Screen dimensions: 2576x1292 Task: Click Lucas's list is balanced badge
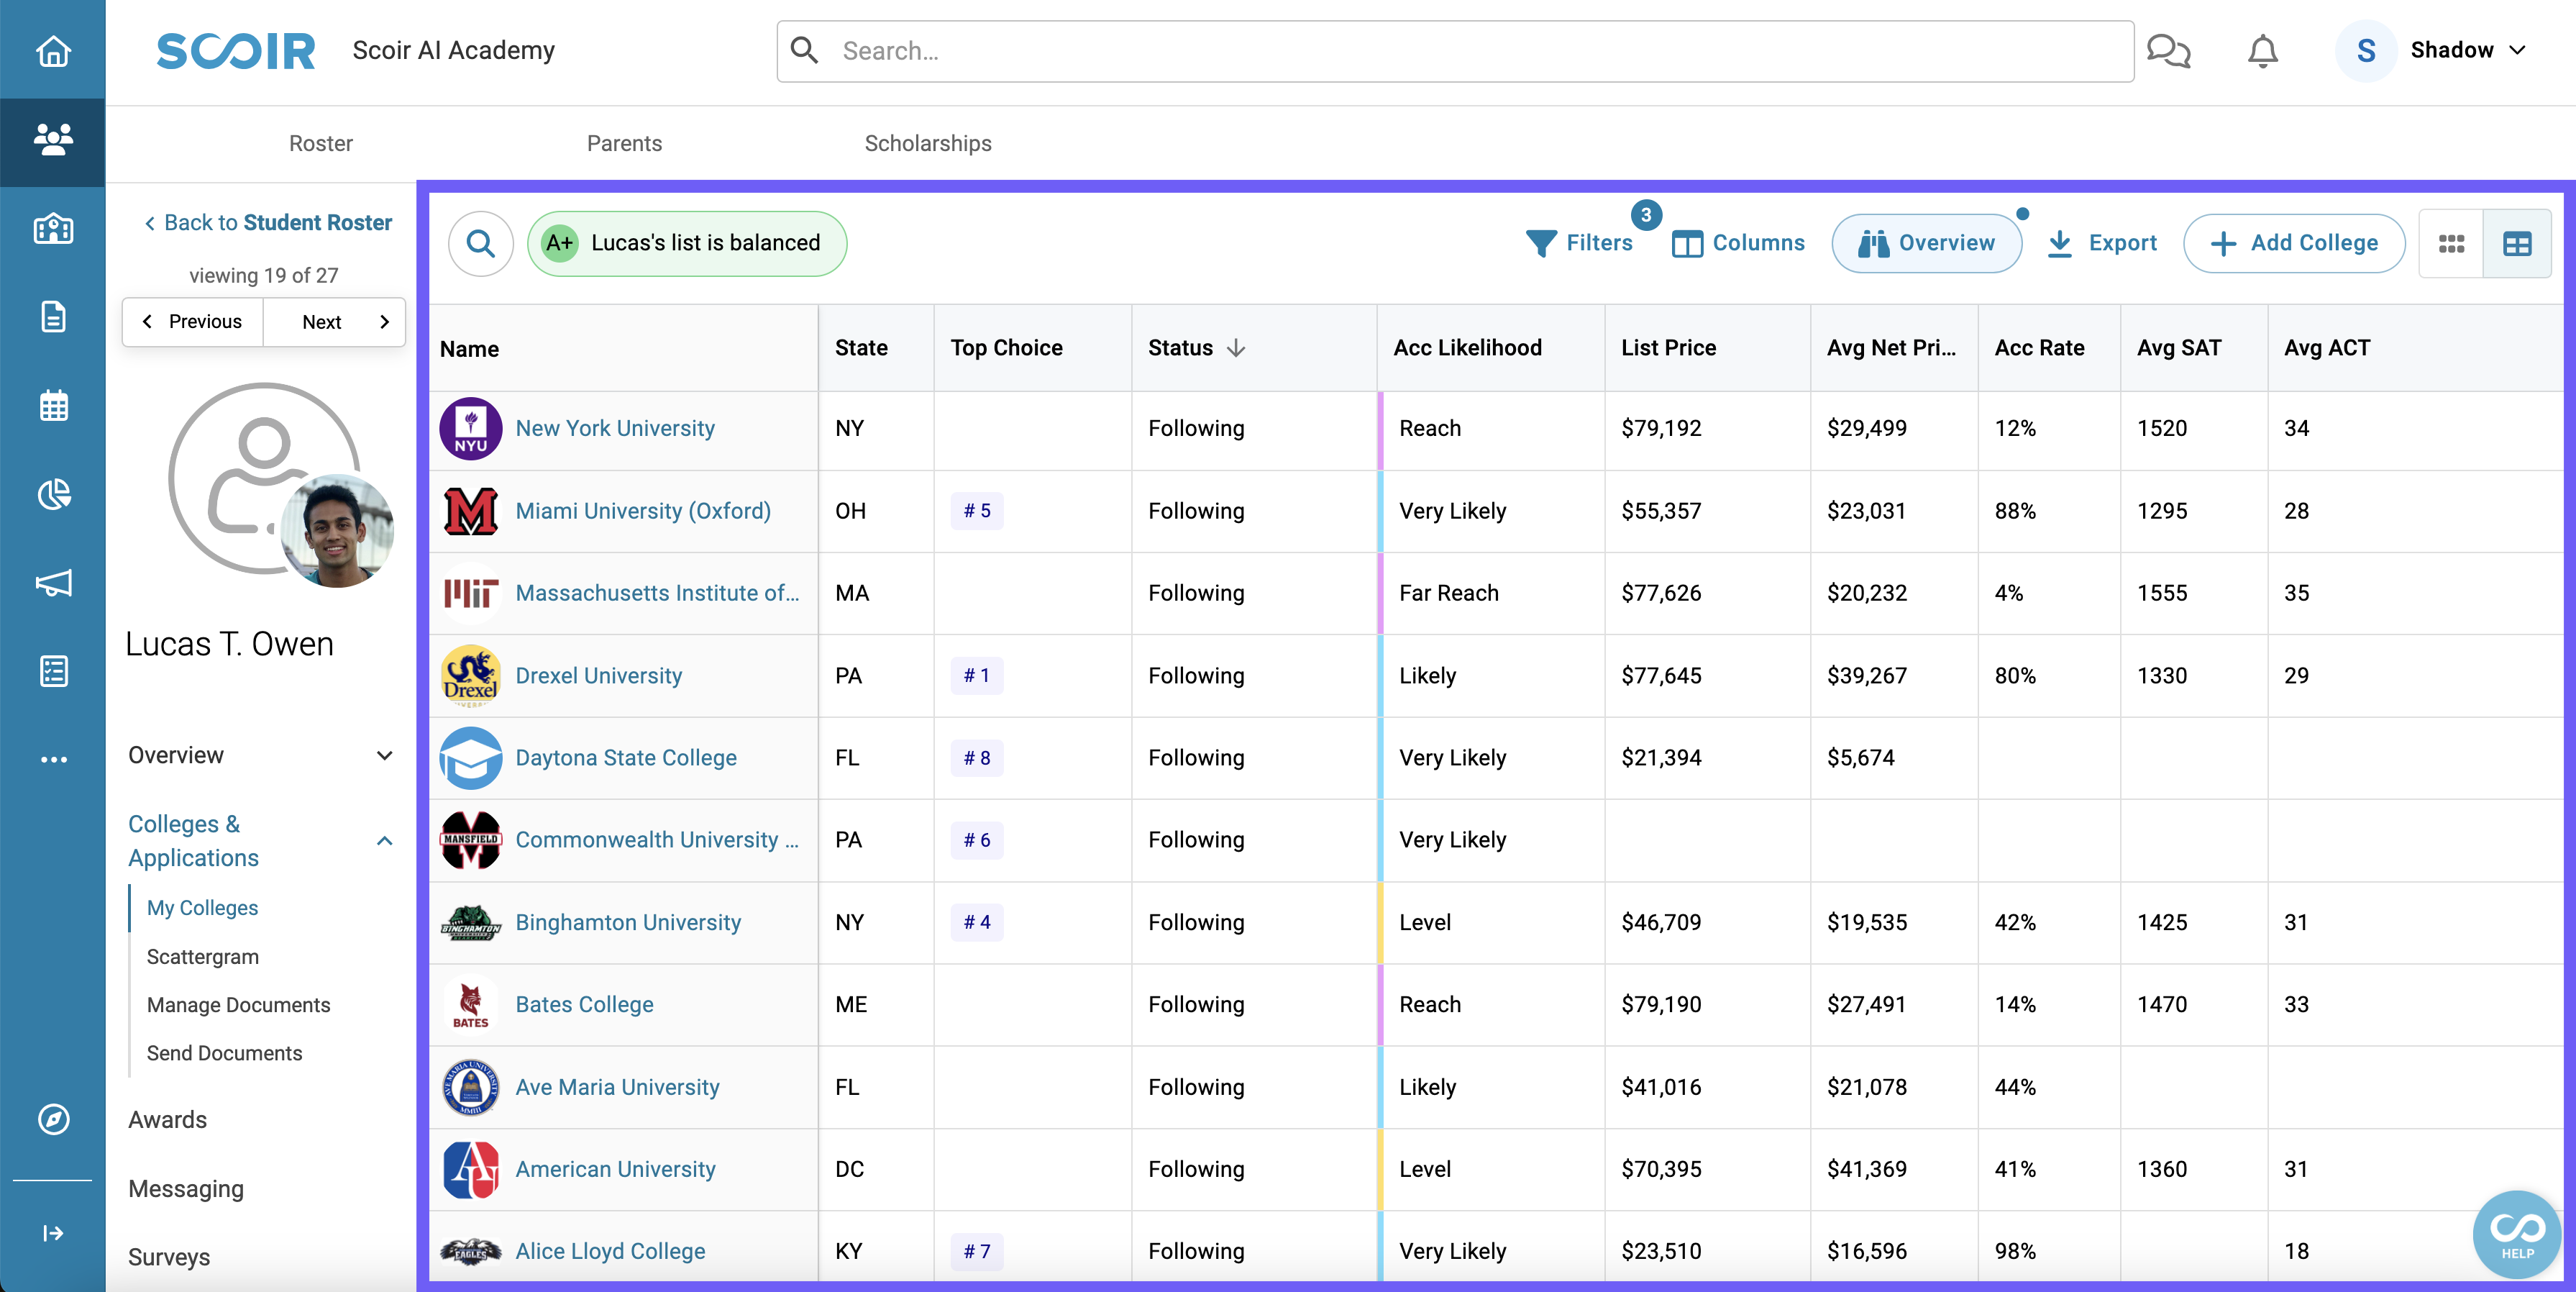(x=686, y=243)
